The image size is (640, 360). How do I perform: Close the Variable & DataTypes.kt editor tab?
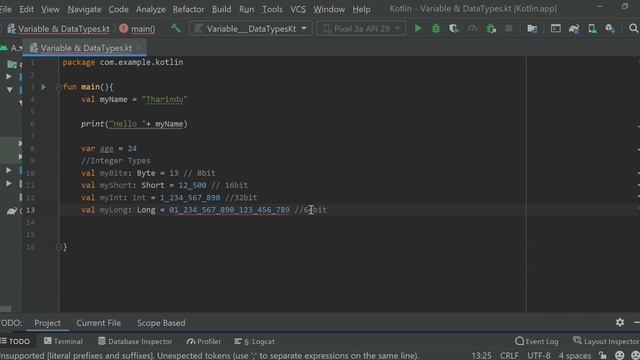(139, 48)
